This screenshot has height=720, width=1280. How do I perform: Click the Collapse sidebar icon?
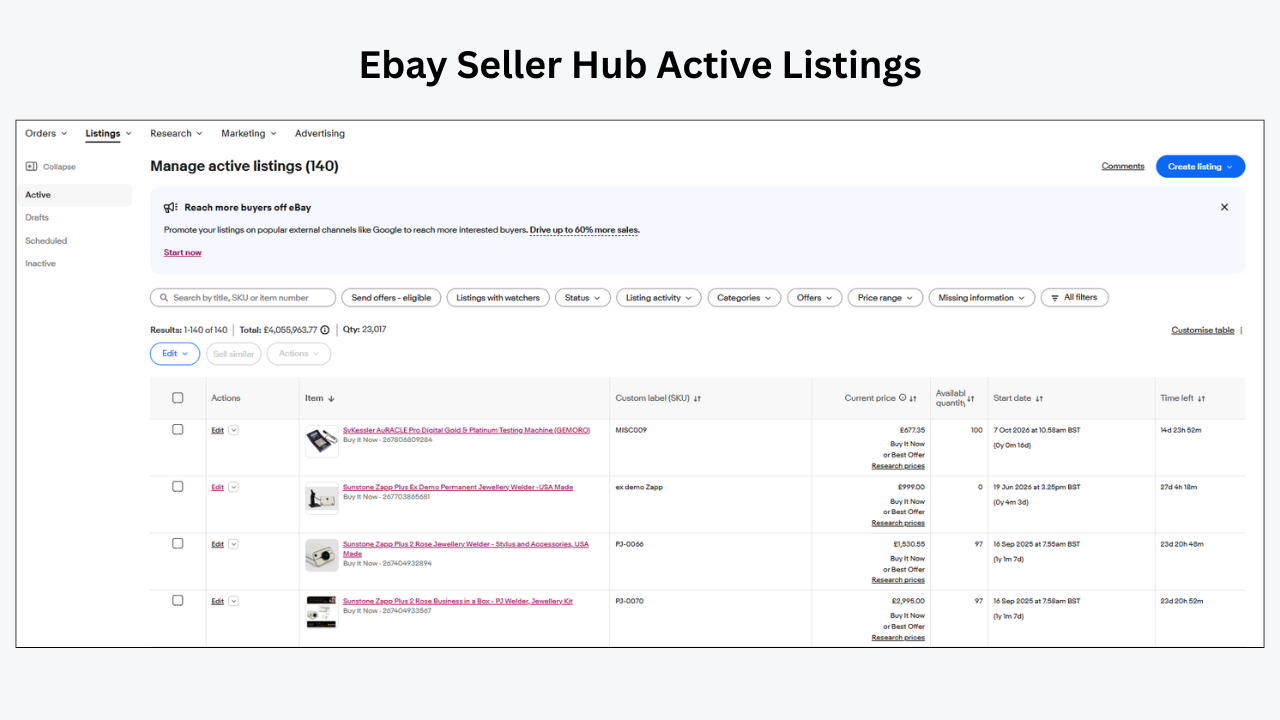31,167
